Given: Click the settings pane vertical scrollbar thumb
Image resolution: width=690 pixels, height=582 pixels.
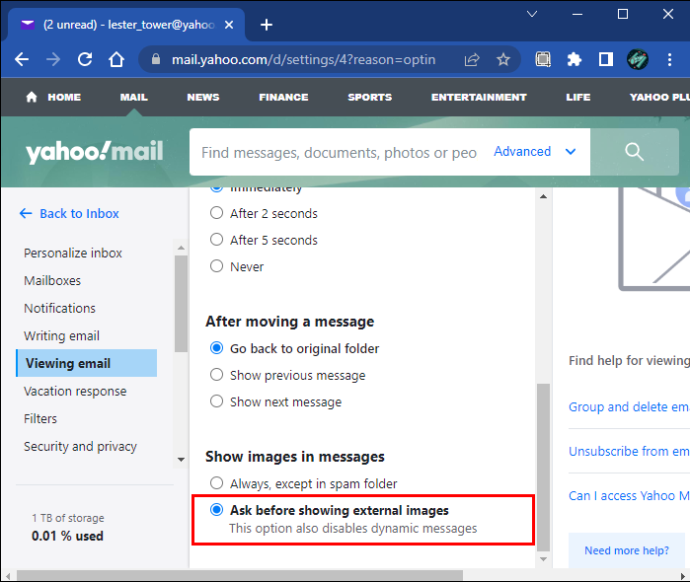Looking at the screenshot, I should point(543,467).
